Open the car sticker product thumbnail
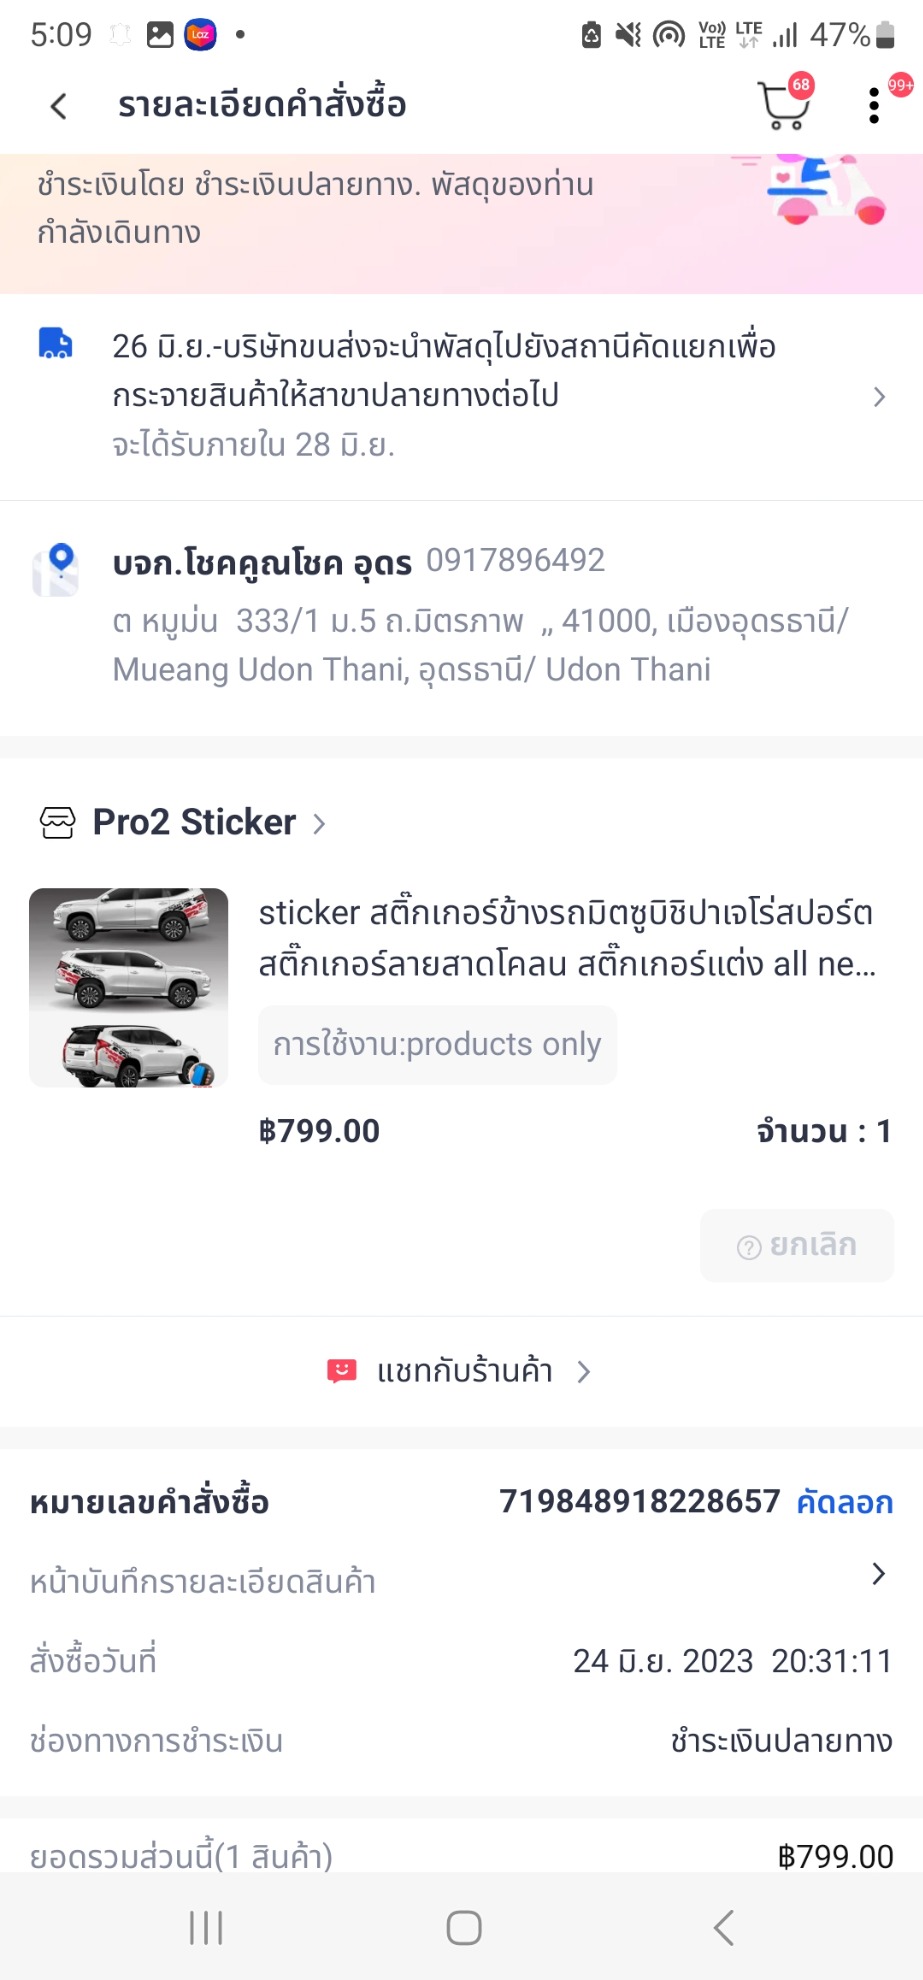Screen dimensions: 923x1980 [129, 987]
